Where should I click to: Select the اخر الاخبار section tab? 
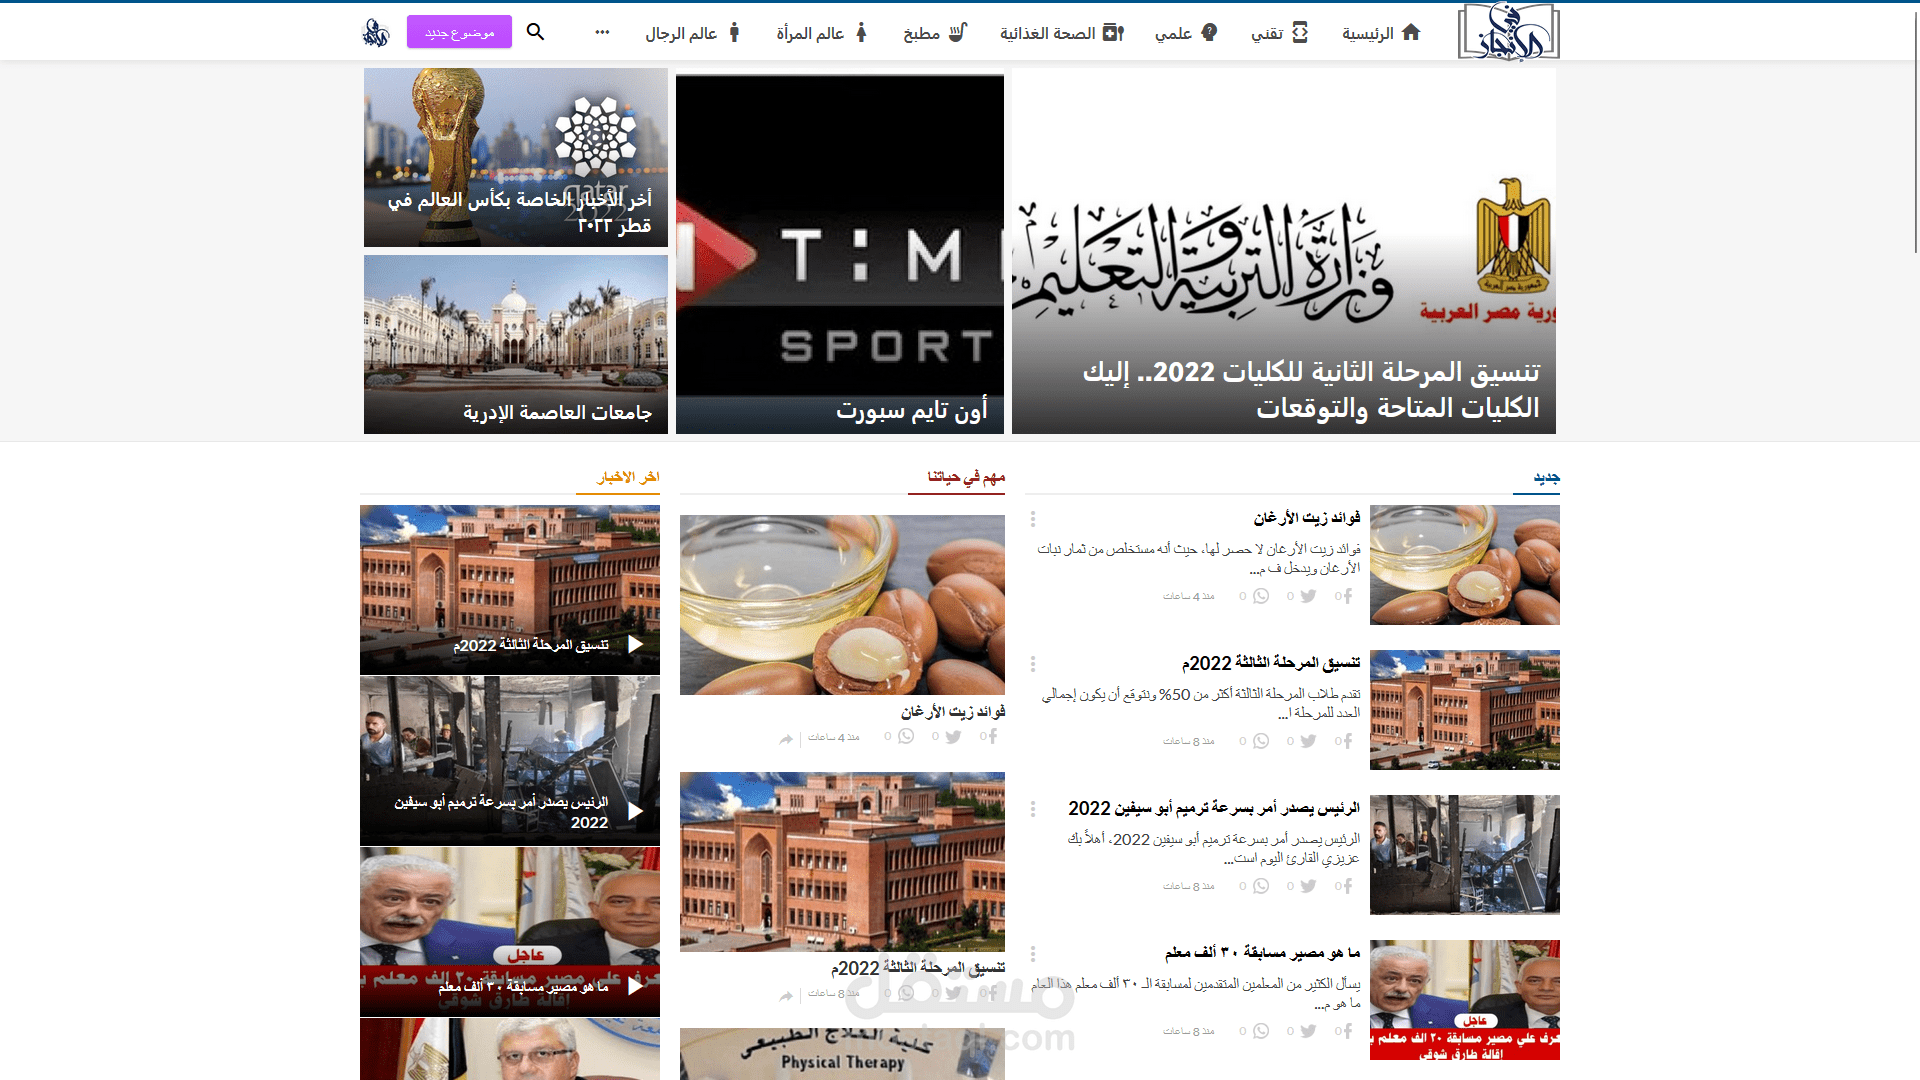[628, 477]
